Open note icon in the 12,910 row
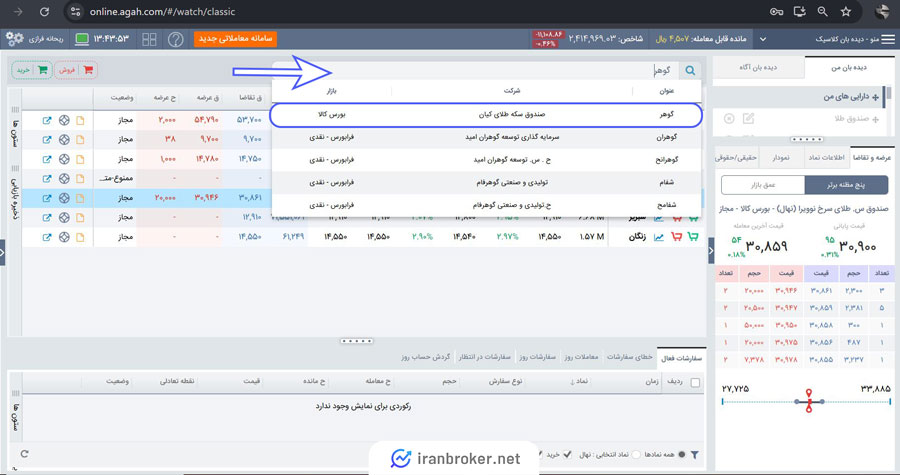900x475 pixels. 80,217
